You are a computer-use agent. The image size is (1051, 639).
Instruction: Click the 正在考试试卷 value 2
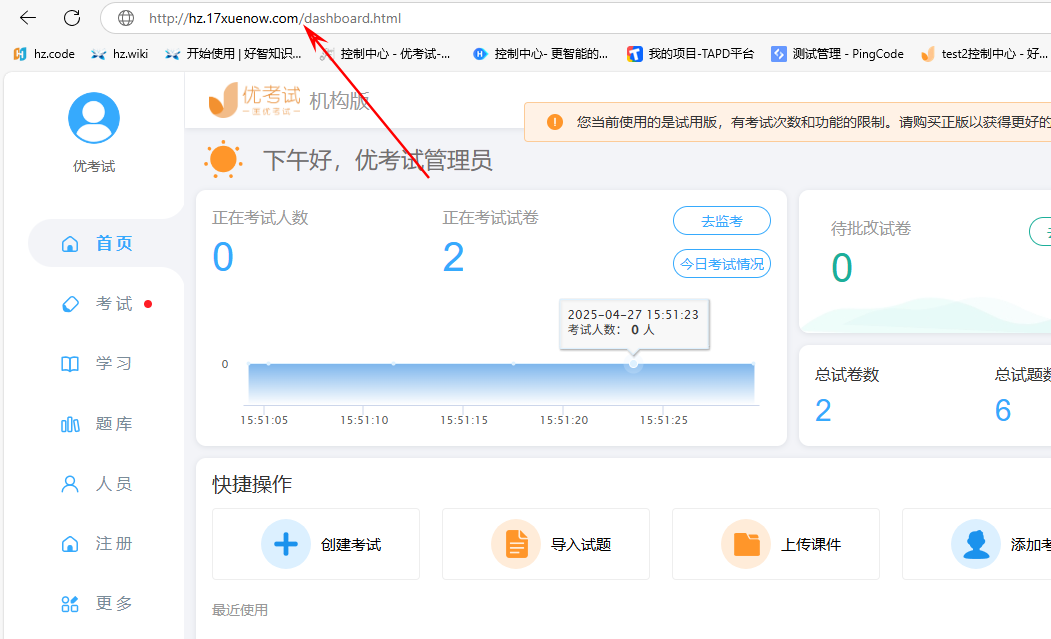coord(453,257)
